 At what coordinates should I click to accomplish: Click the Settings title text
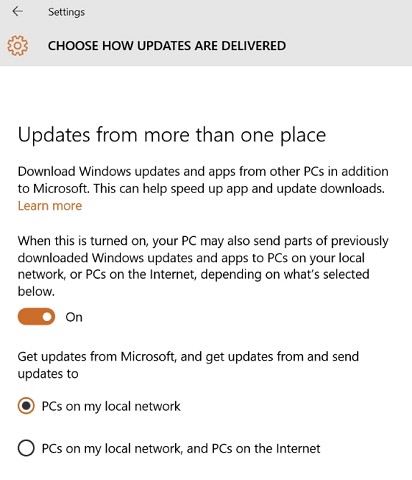click(x=66, y=12)
